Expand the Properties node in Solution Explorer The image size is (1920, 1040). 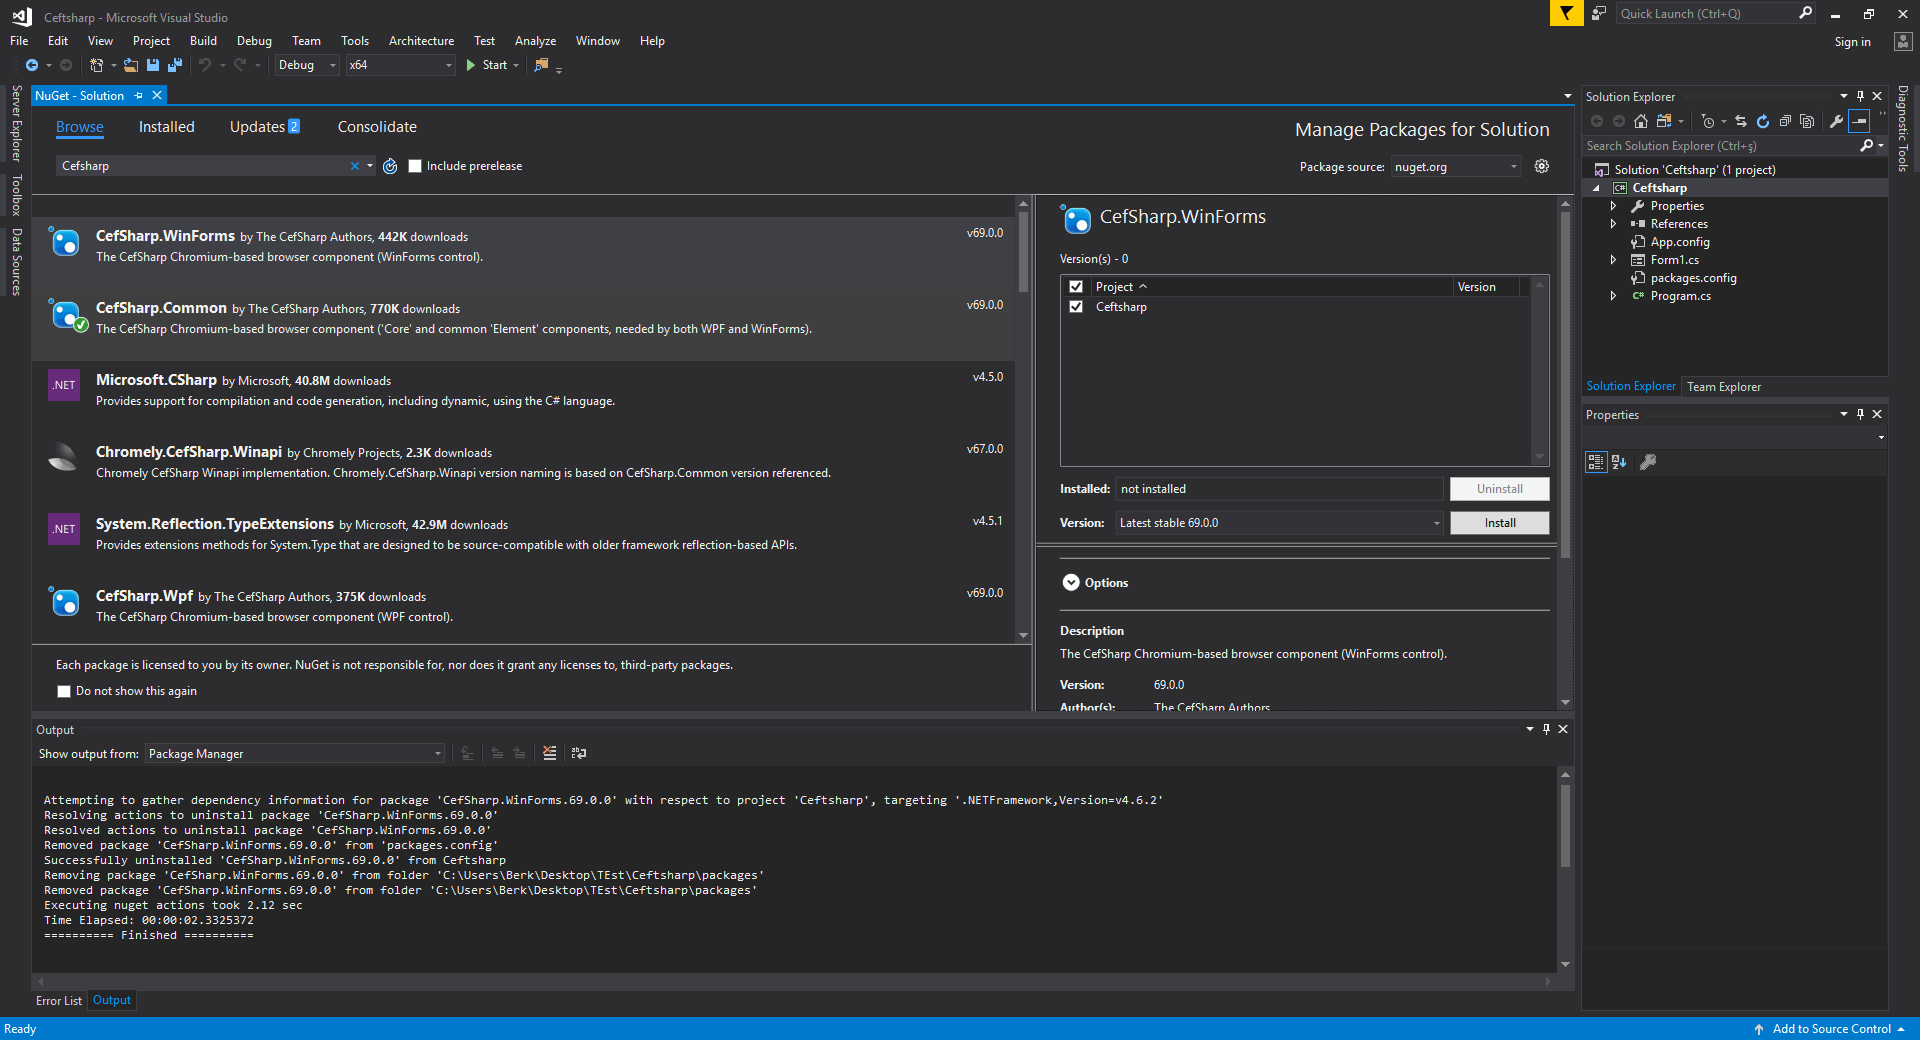(1613, 206)
